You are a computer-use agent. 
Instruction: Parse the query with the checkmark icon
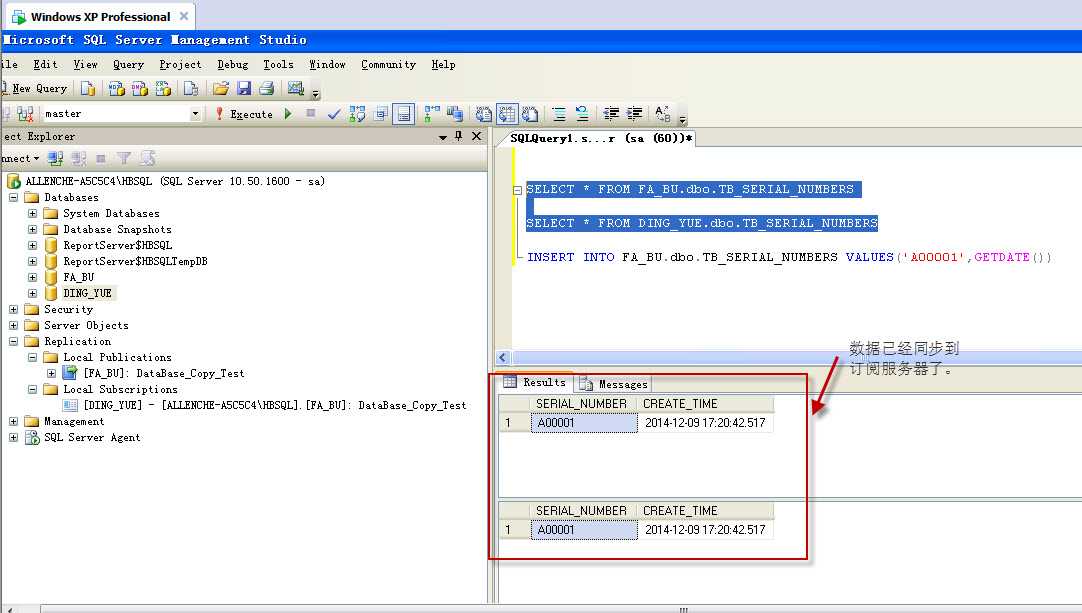pyautogui.click(x=334, y=114)
